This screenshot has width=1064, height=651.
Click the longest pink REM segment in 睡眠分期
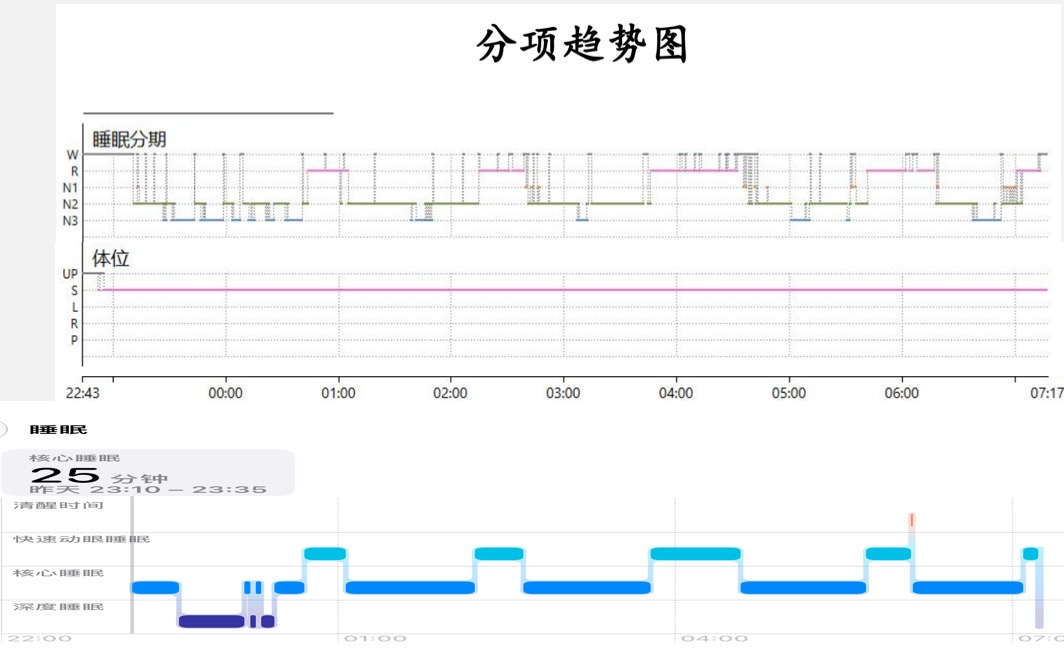(x=694, y=170)
